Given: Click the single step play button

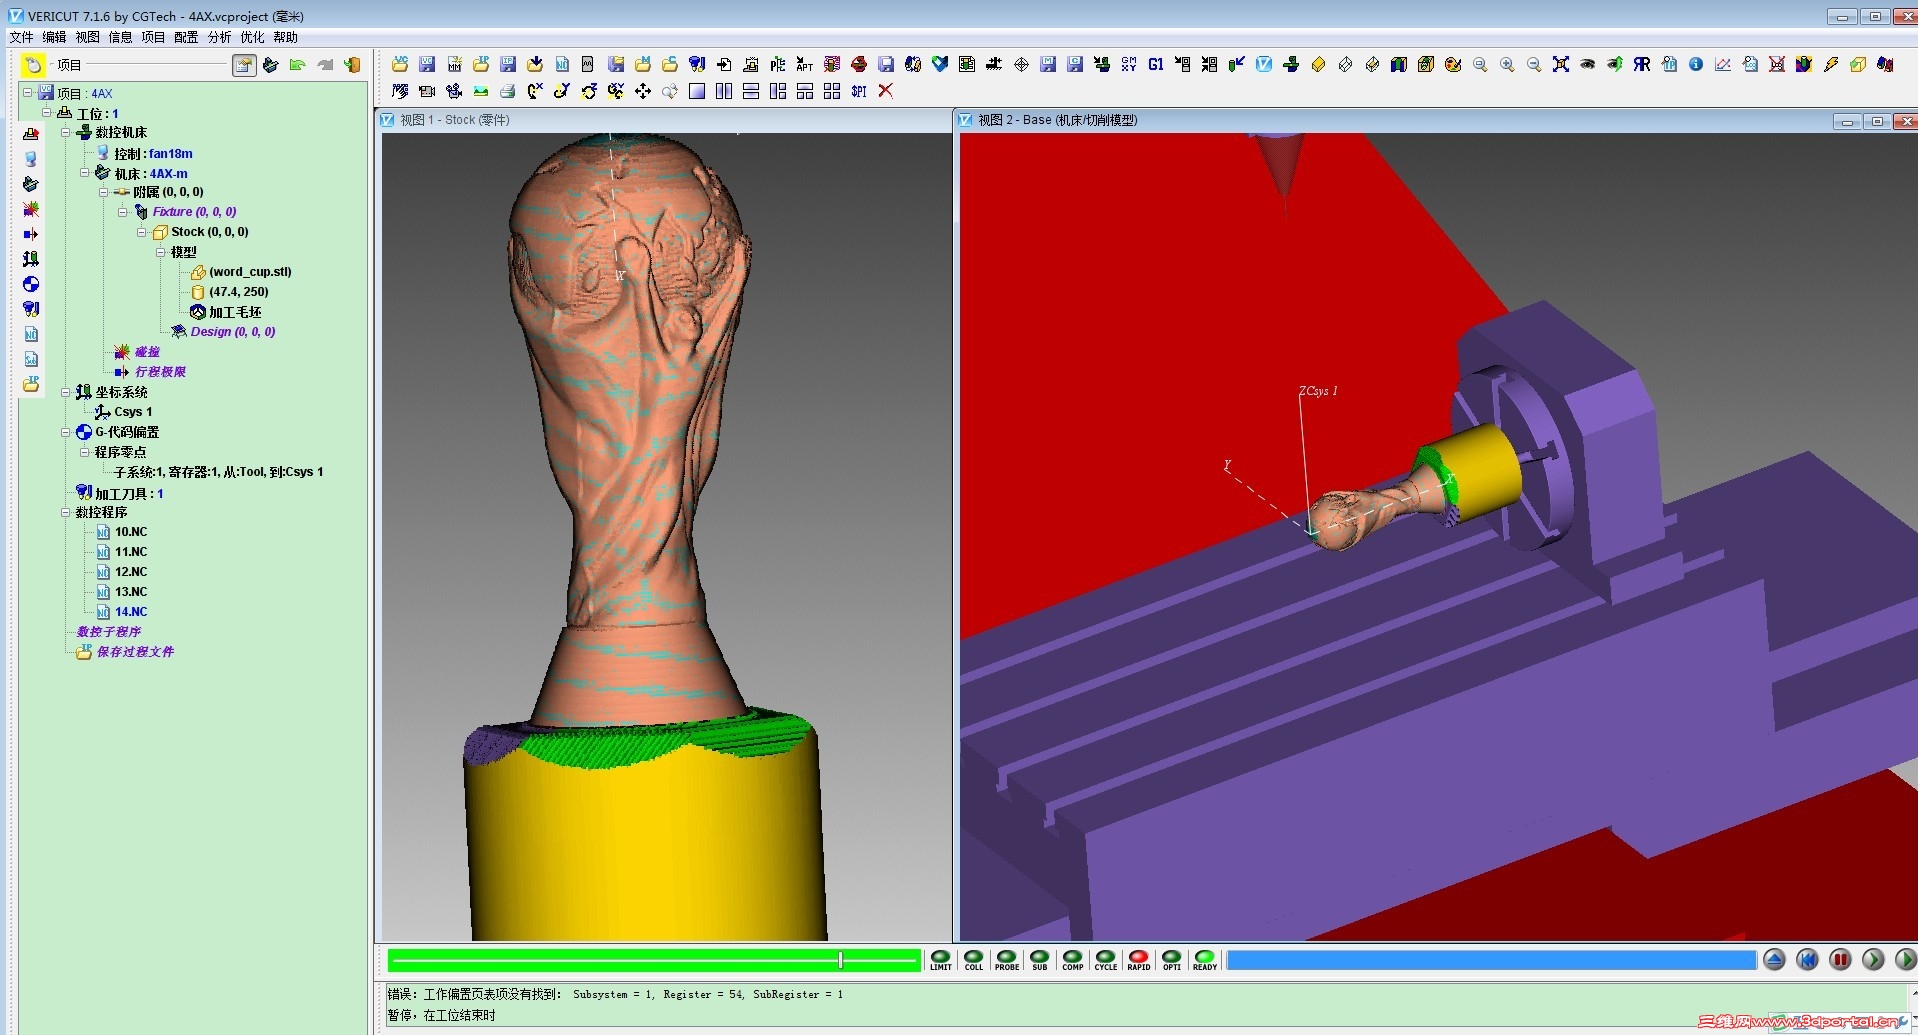Looking at the screenshot, I should pos(1873,960).
